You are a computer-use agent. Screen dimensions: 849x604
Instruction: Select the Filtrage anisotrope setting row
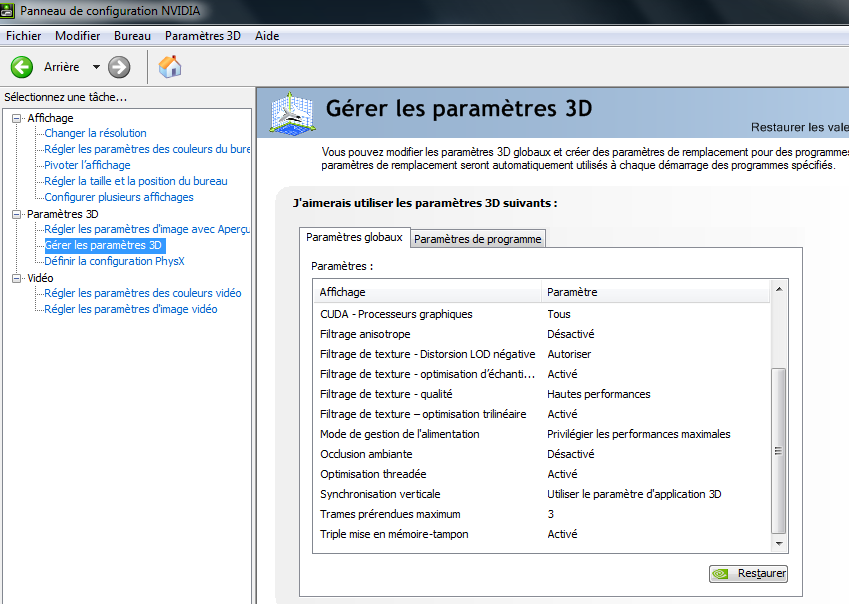click(365, 334)
